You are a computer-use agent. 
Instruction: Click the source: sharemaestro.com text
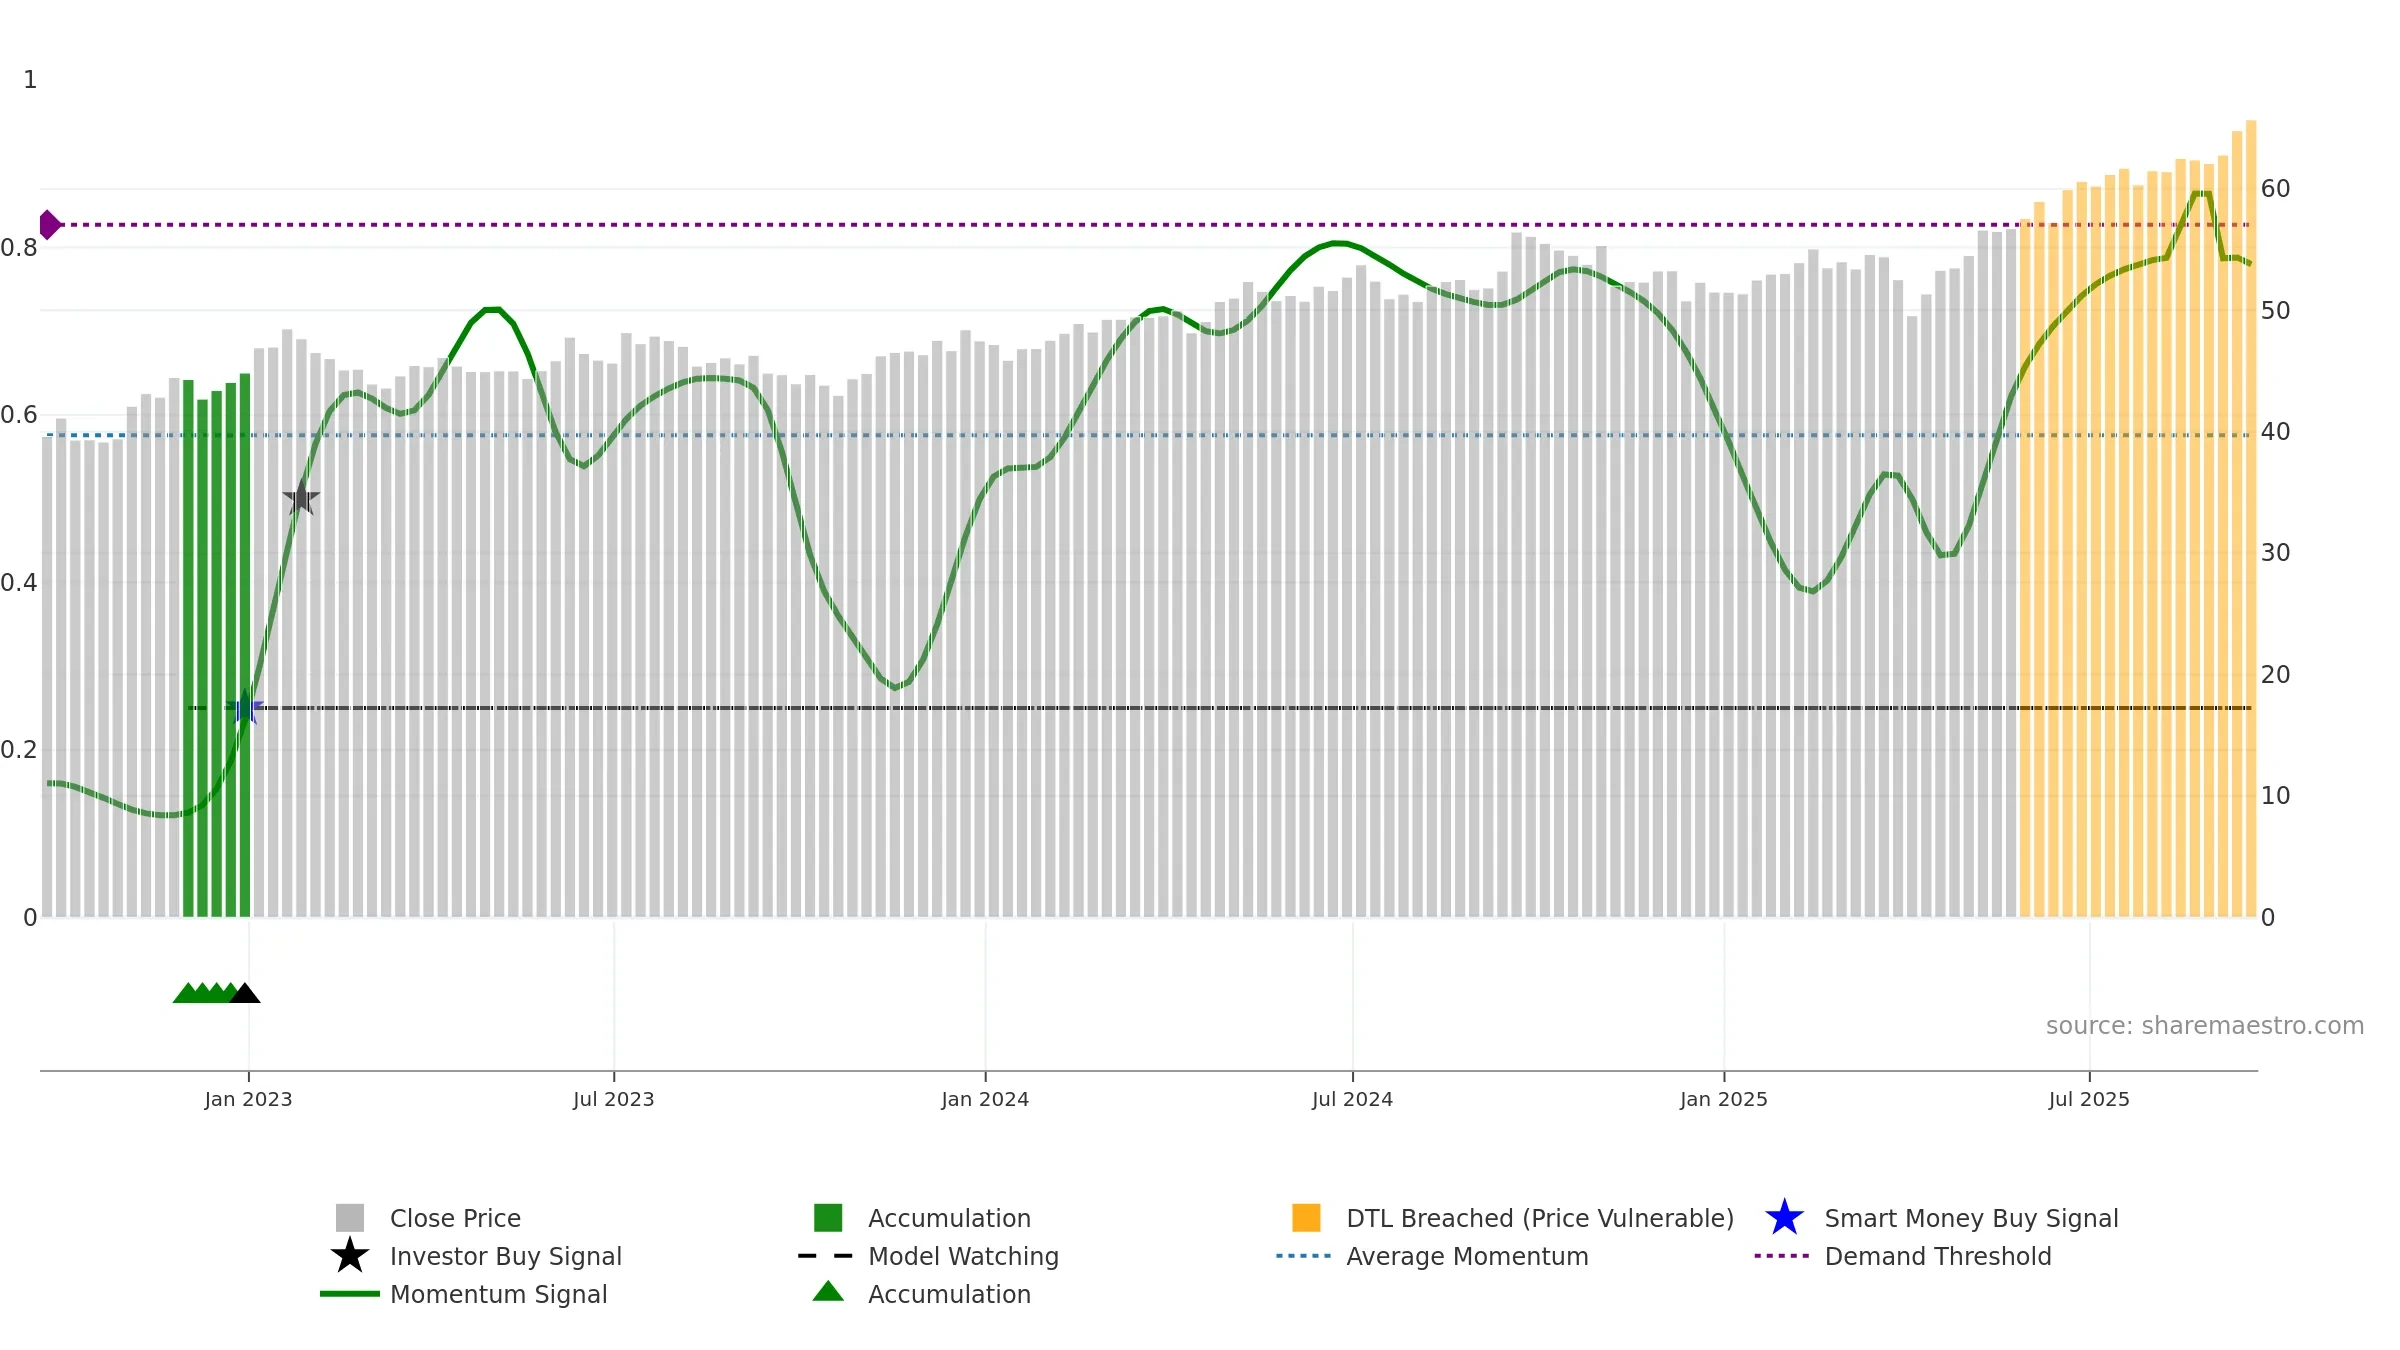click(2205, 1026)
